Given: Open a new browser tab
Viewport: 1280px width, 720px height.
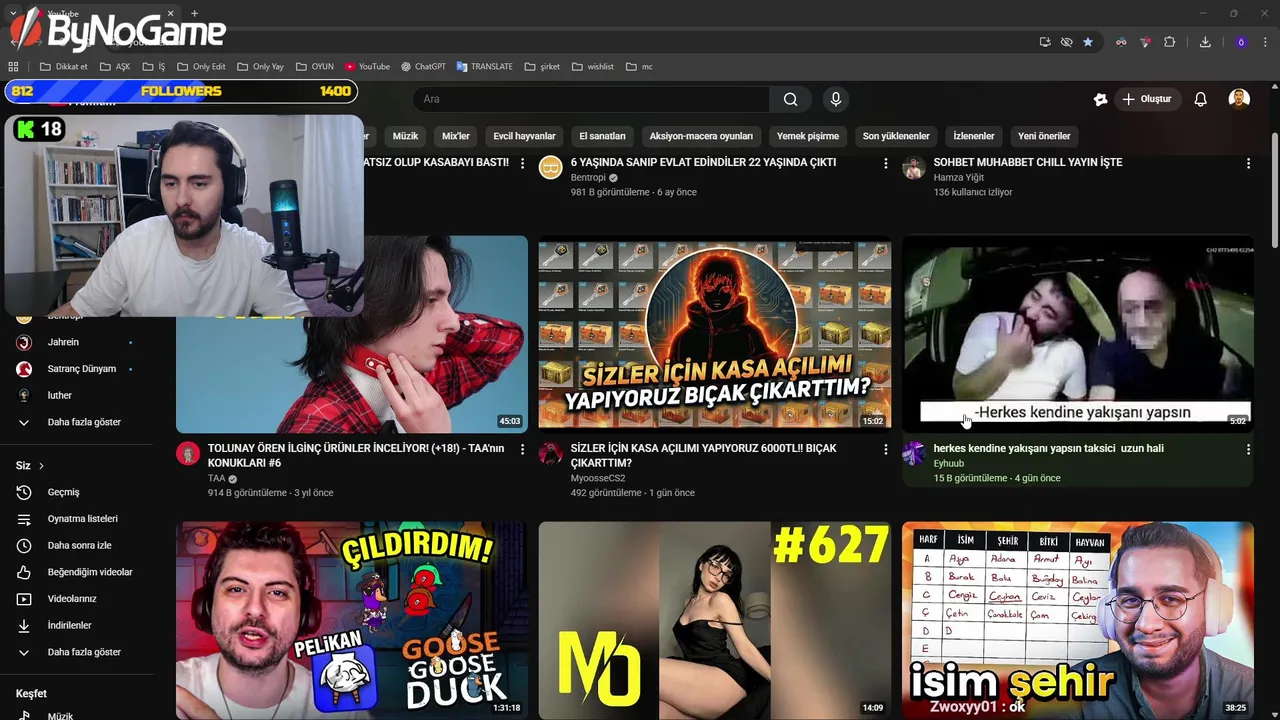Looking at the screenshot, I should click(194, 14).
